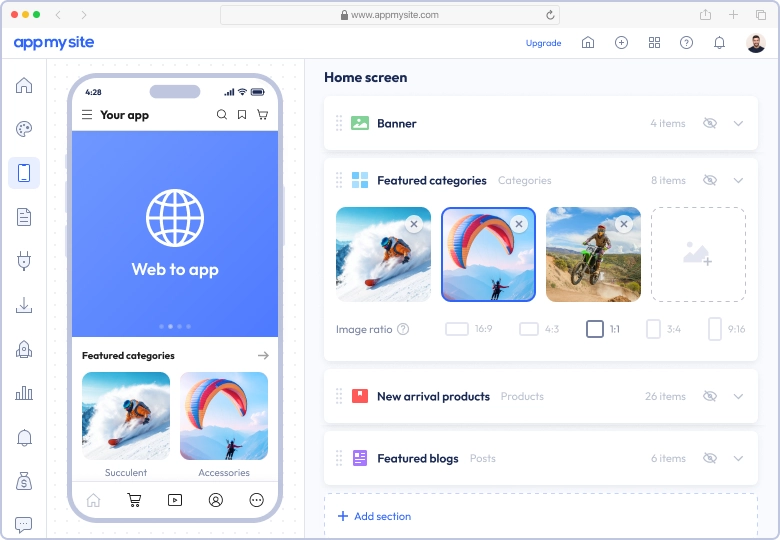
Task: Expand the New arrival products chevron
Action: [738, 396]
